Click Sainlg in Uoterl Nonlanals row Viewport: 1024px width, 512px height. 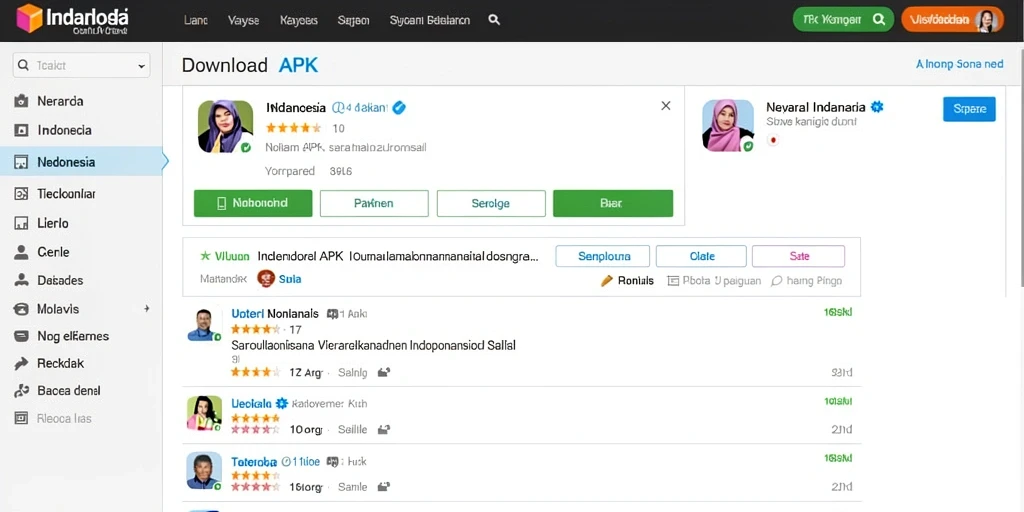(x=353, y=373)
